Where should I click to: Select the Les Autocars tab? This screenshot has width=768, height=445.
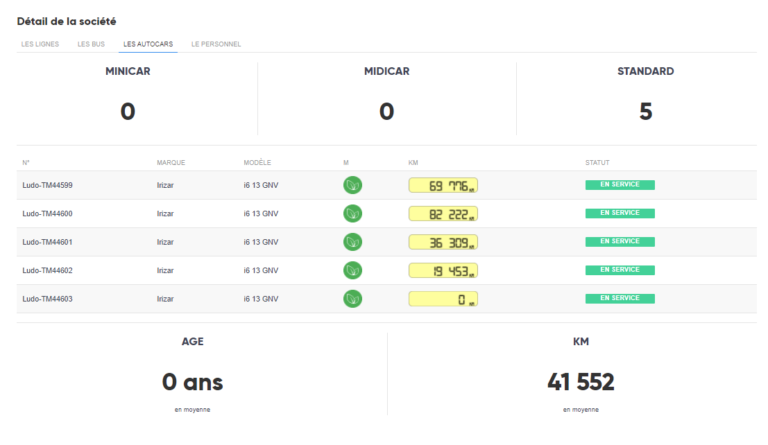tap(148, 44)
